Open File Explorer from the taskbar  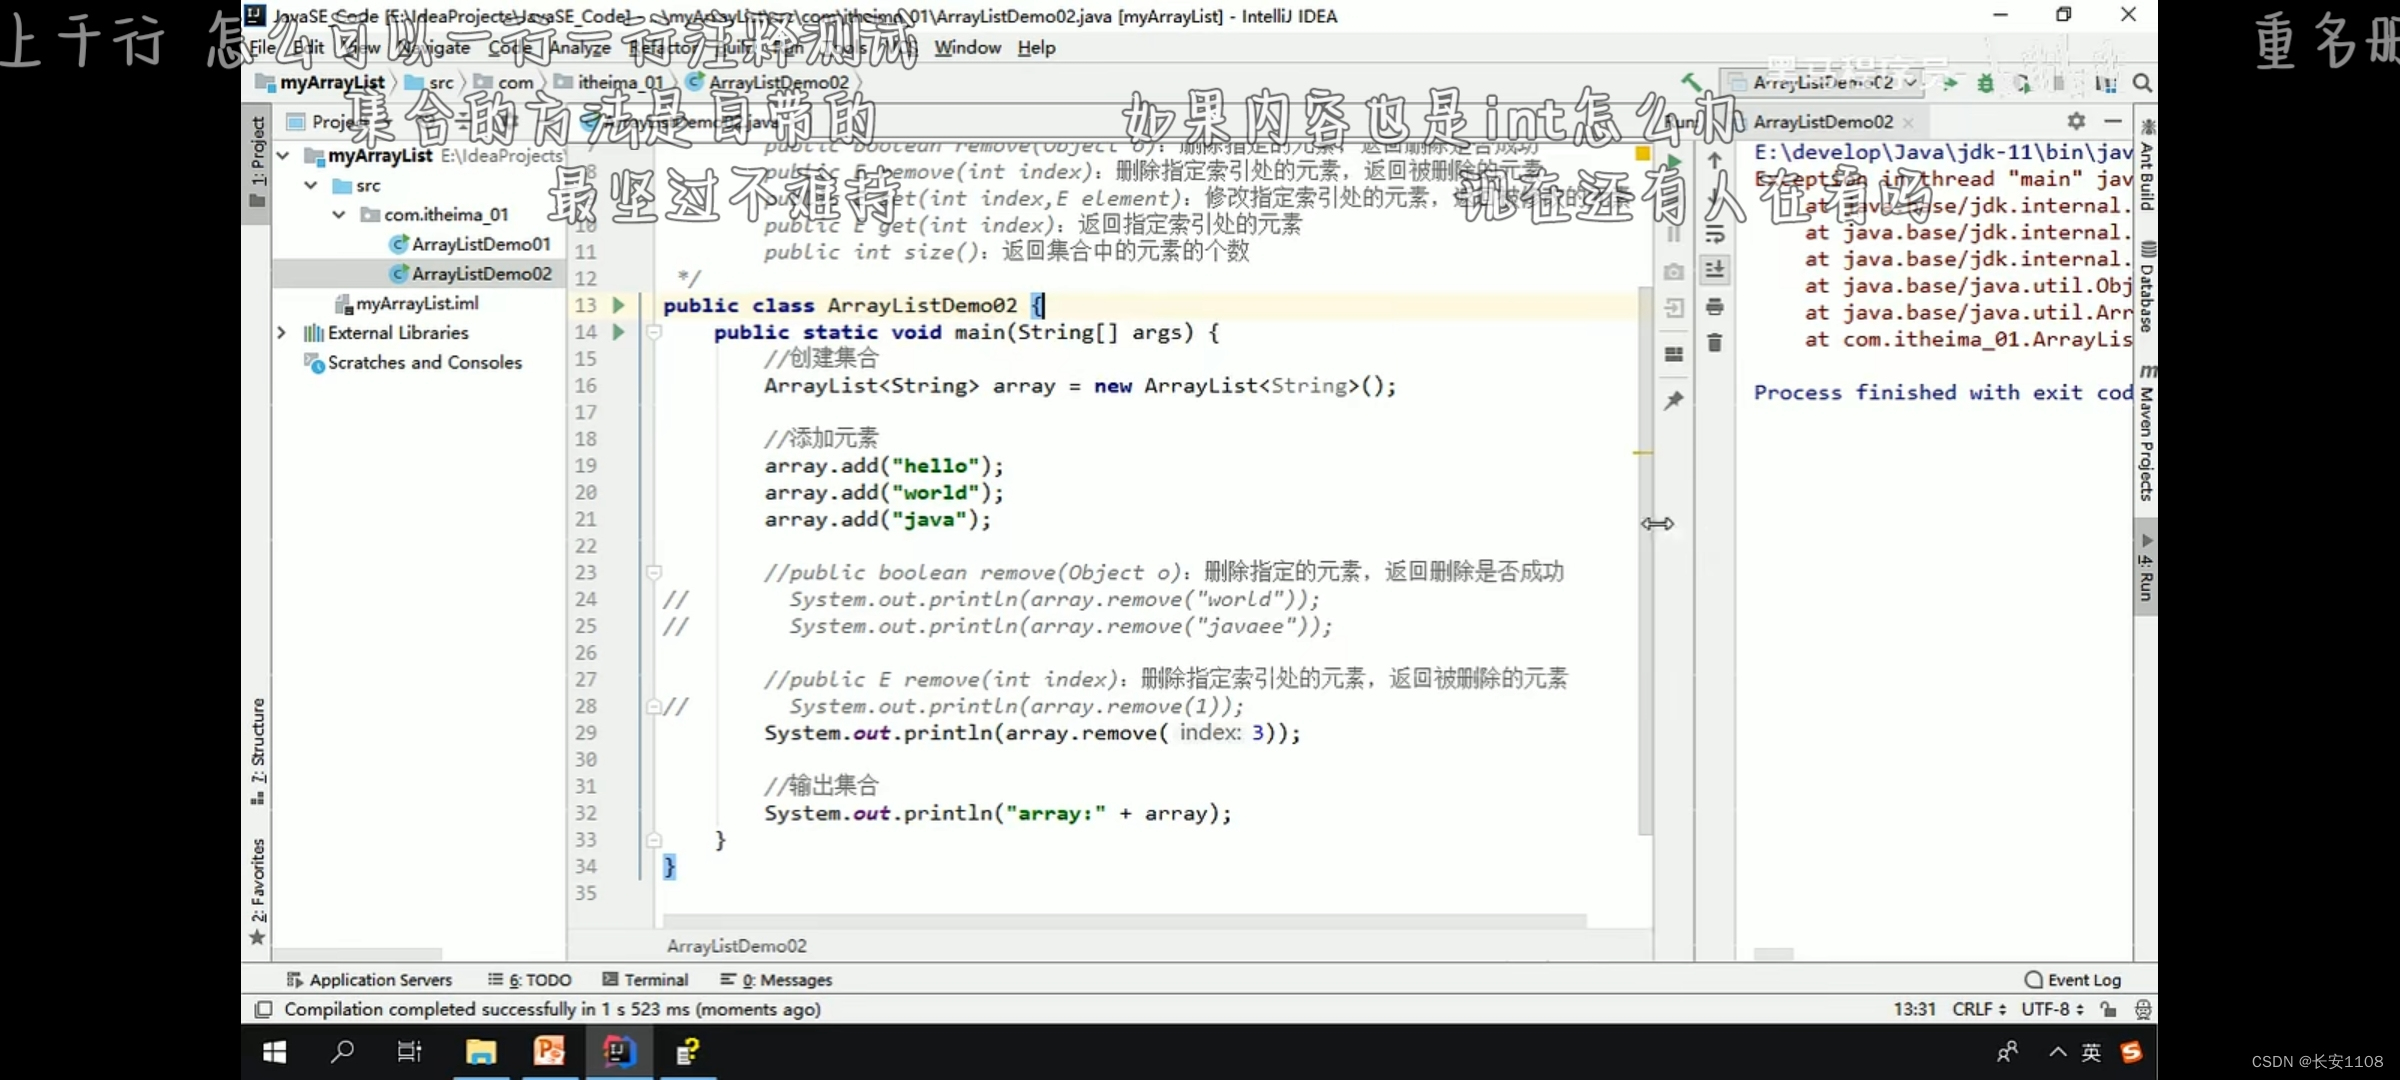pyautogui.click(x=481, y=1052)
